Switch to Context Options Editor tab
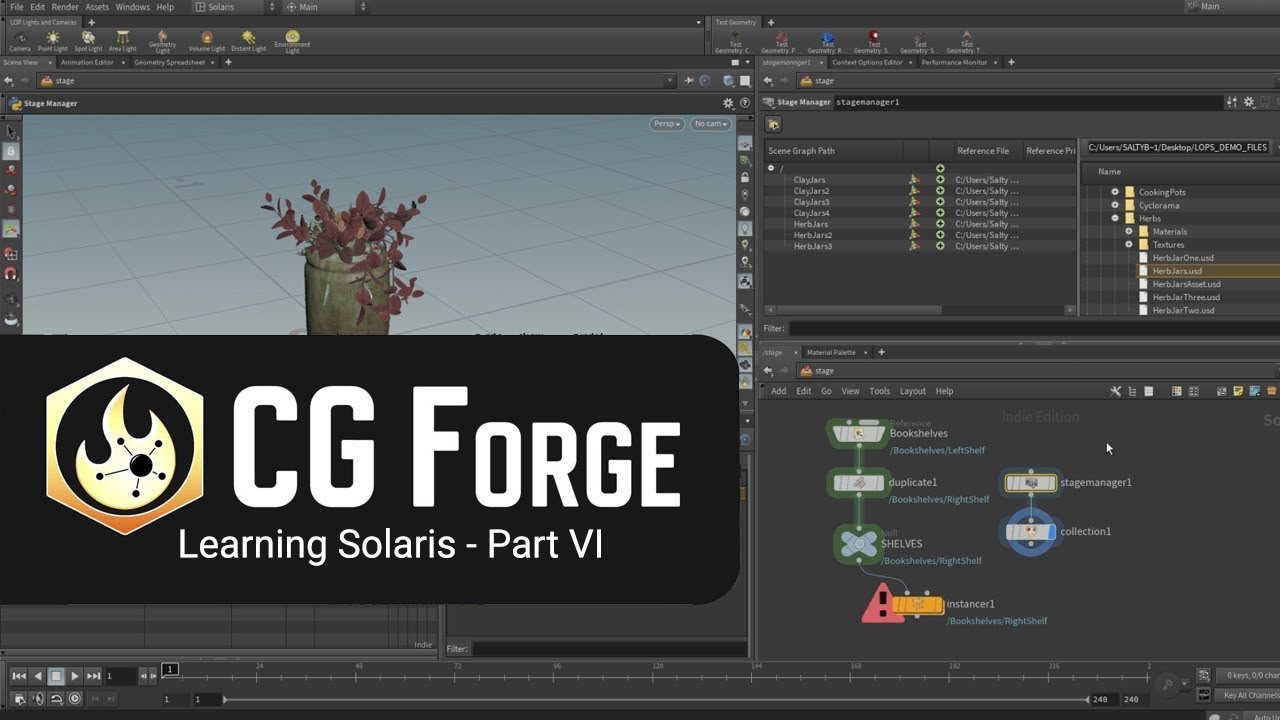This screenshot has height=720, width=1280. (x=867, y=62)
